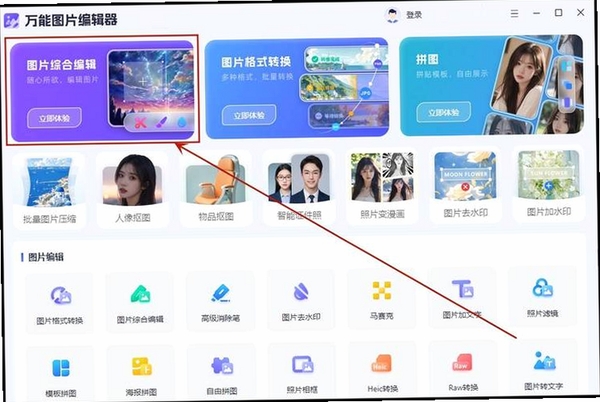Close the 万能图片编辑器 window
The width and height of the screenshot is (600, 402).
(x=580, y=12)
